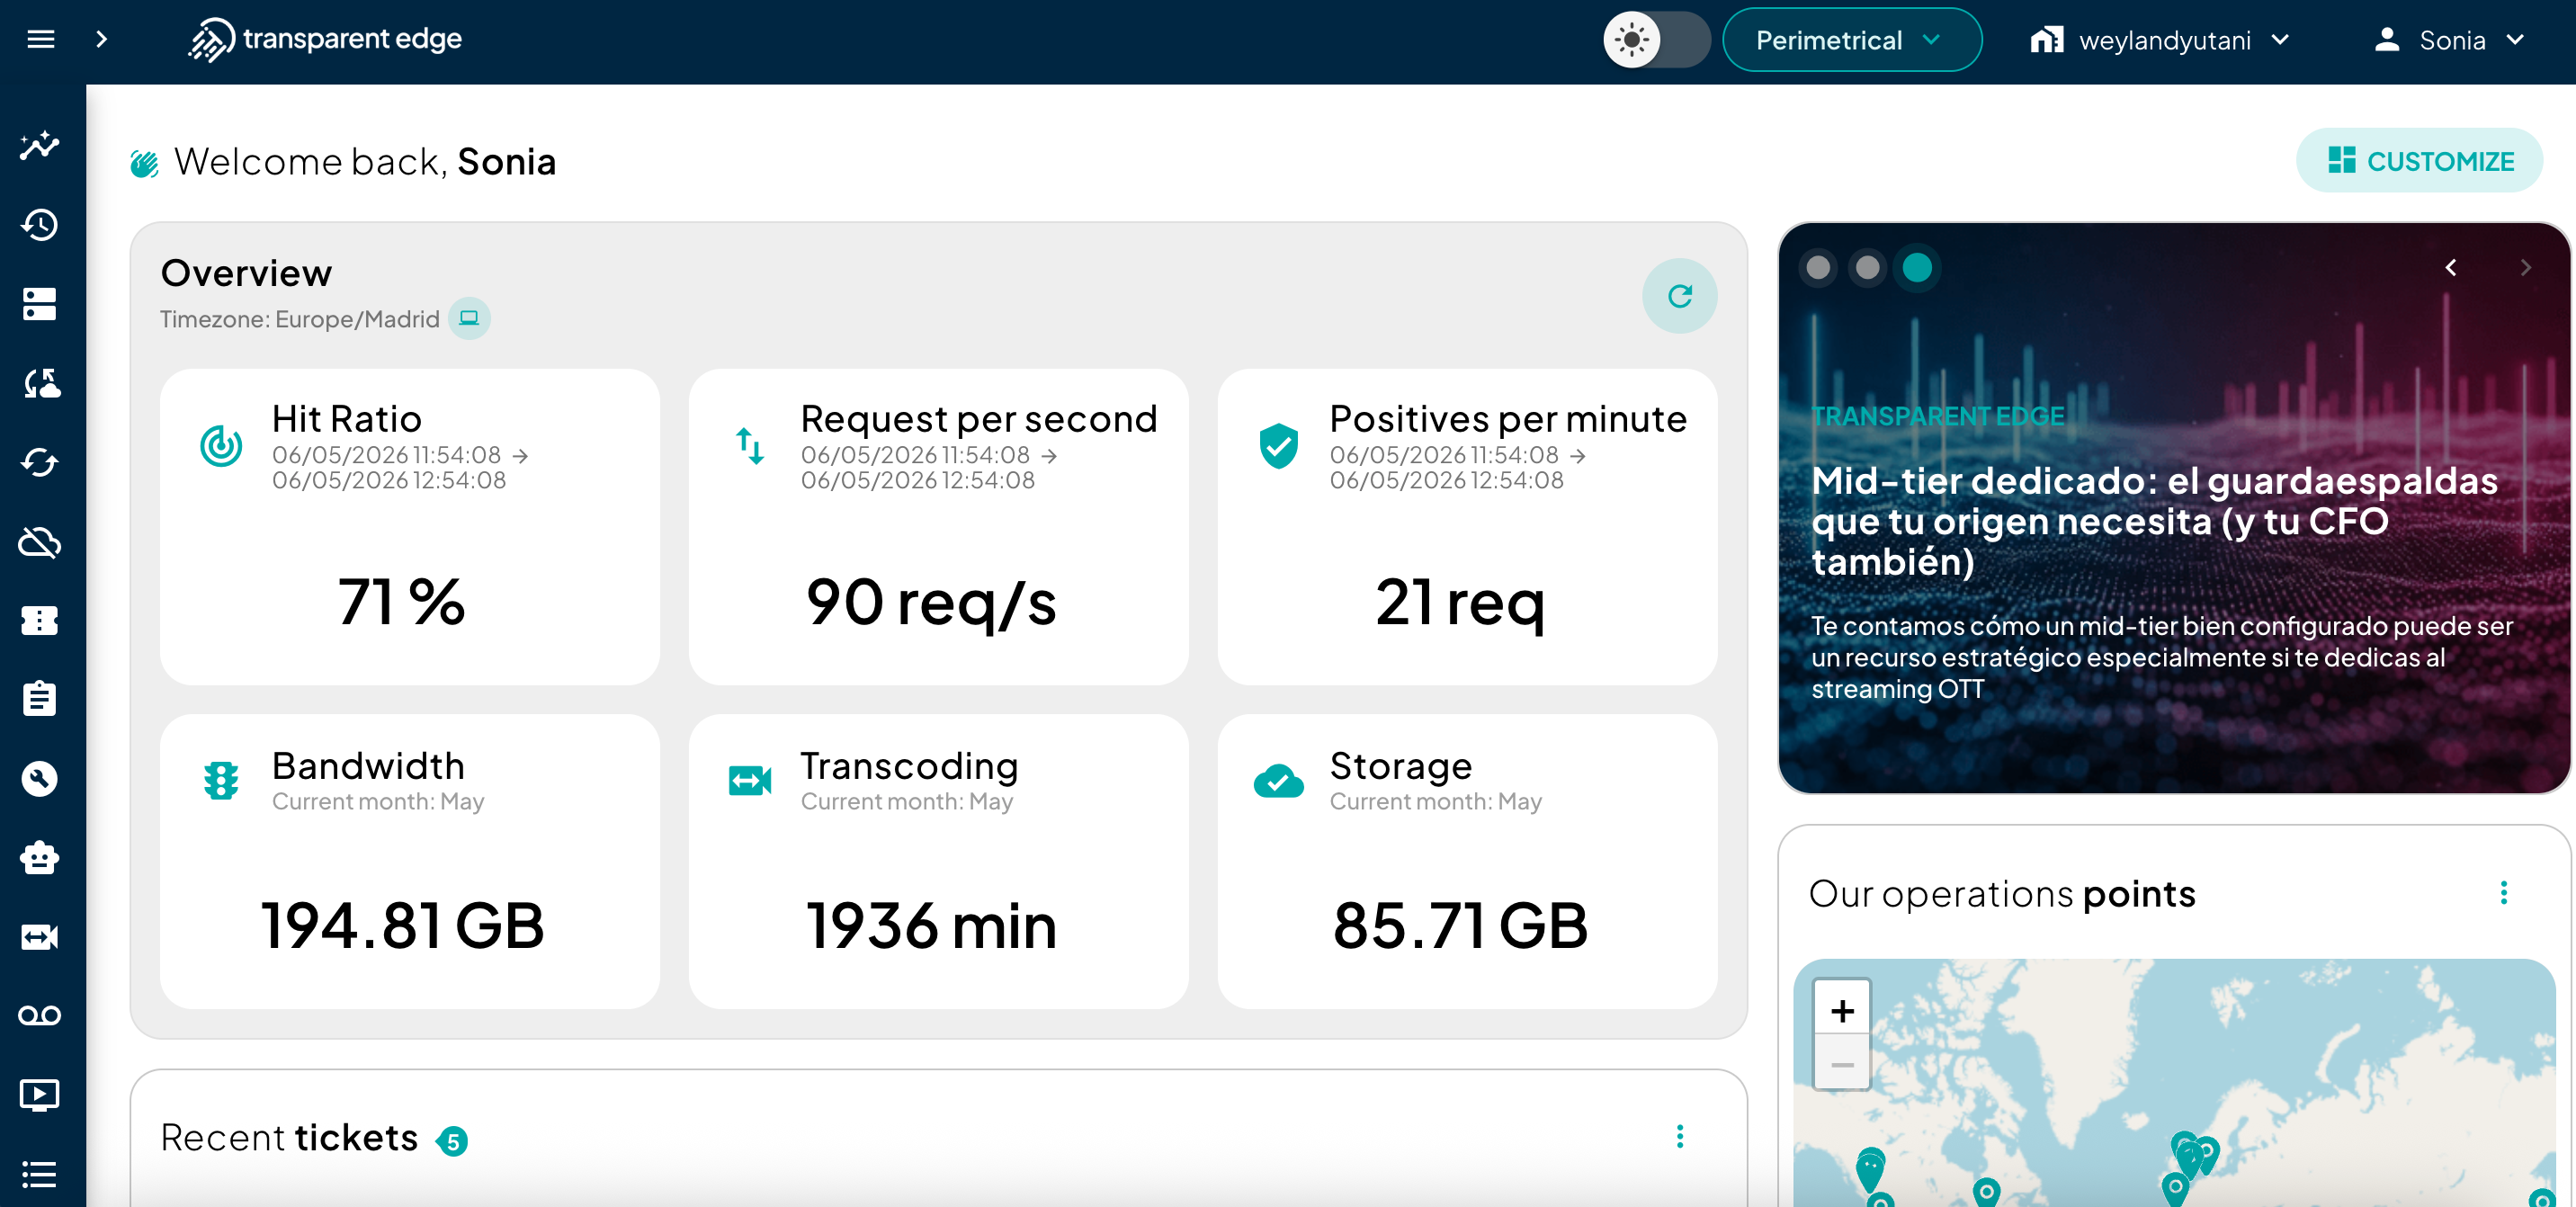
Task: Open the cloud-off sidebar icon
Action: (x=40, y=542)
